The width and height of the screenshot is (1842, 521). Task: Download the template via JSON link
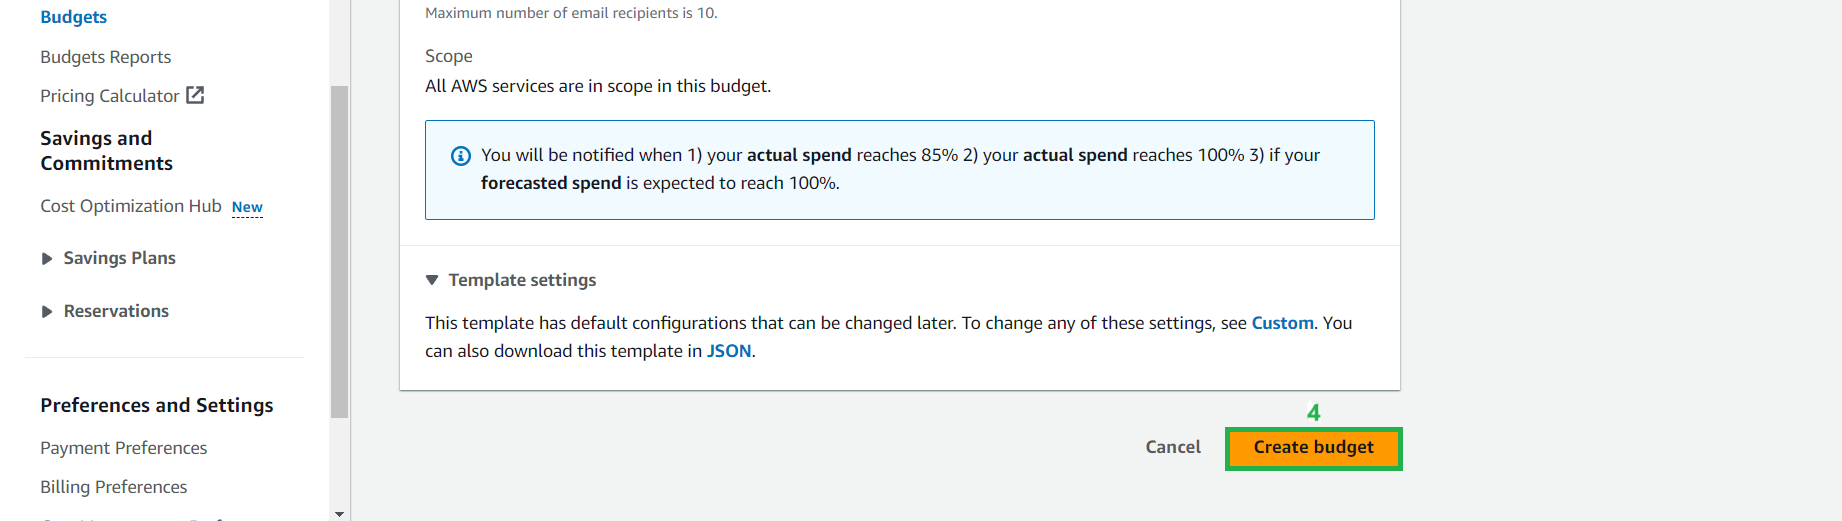(729, 351)
